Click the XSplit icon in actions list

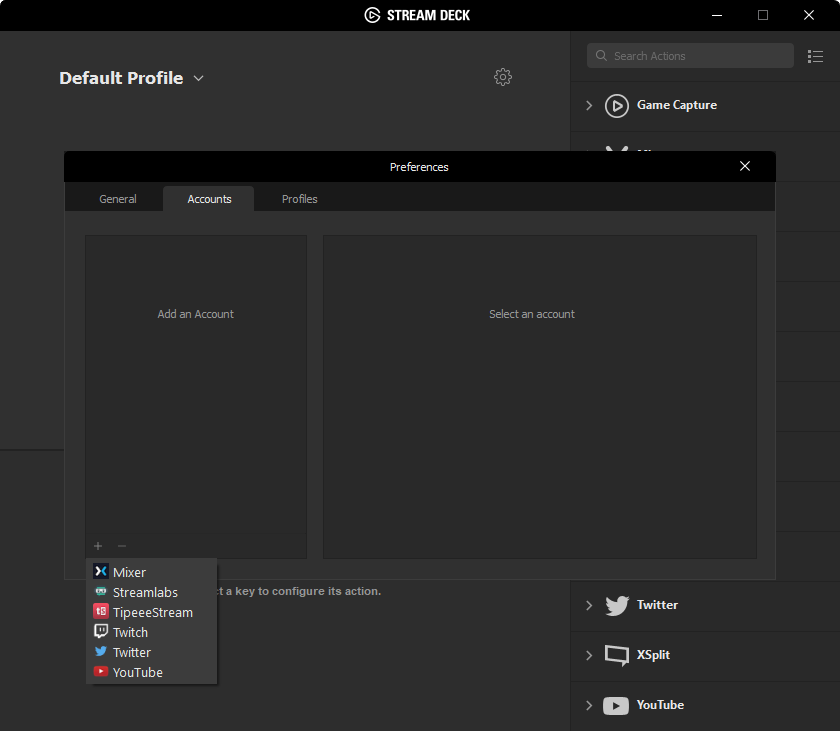pos(617,655)
